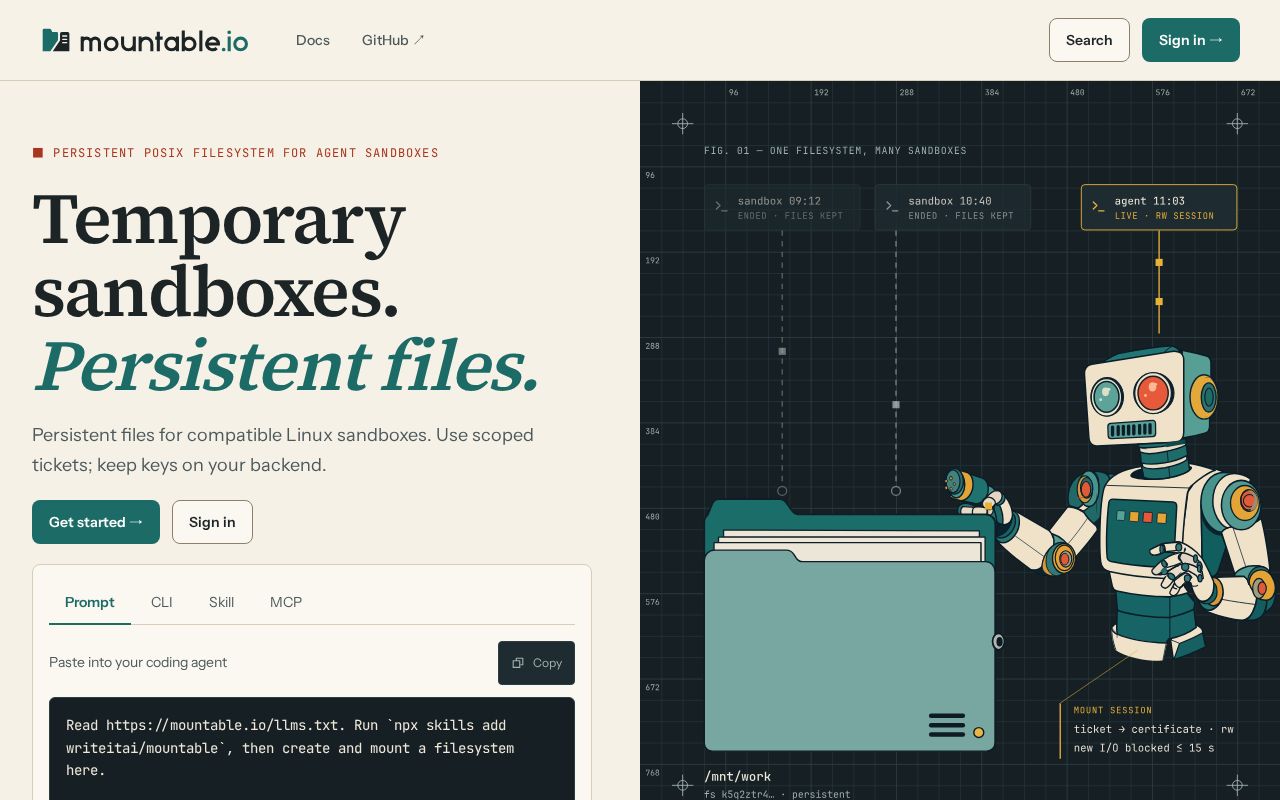Click the hamburger lines icon on the folder
Image resolution: width=1280 pixels, height=800 pixels.
click(947, 725)
